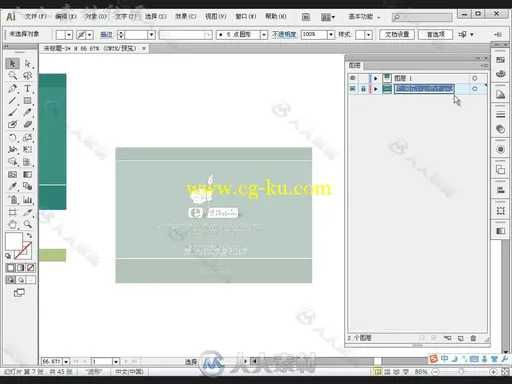512x384 pixels.
Task: Select the Artboard tool
Action: 12,212
